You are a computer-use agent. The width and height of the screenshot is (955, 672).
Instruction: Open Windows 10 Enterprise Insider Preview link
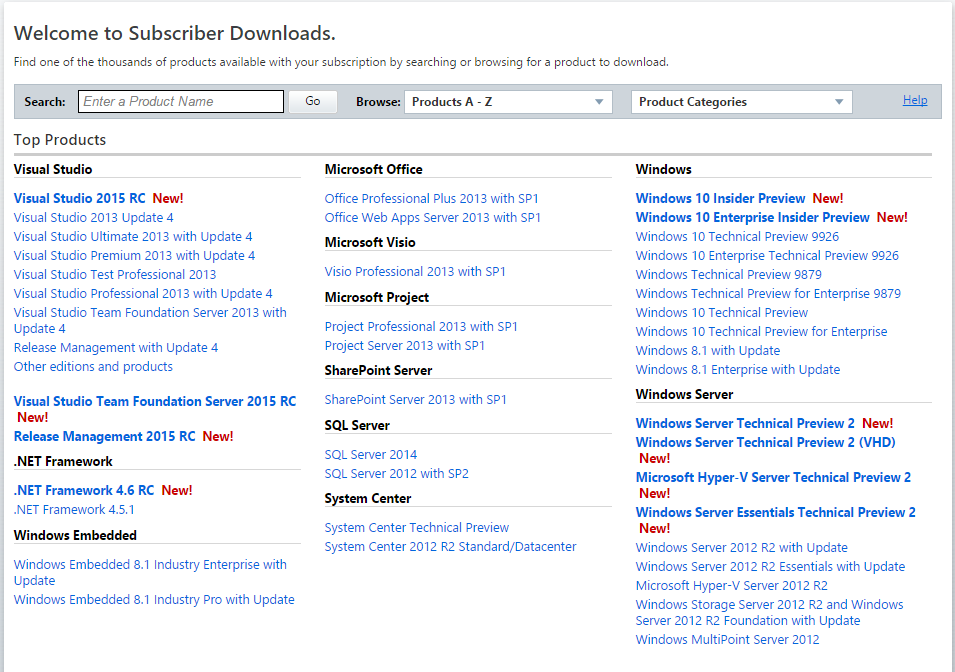753,218
